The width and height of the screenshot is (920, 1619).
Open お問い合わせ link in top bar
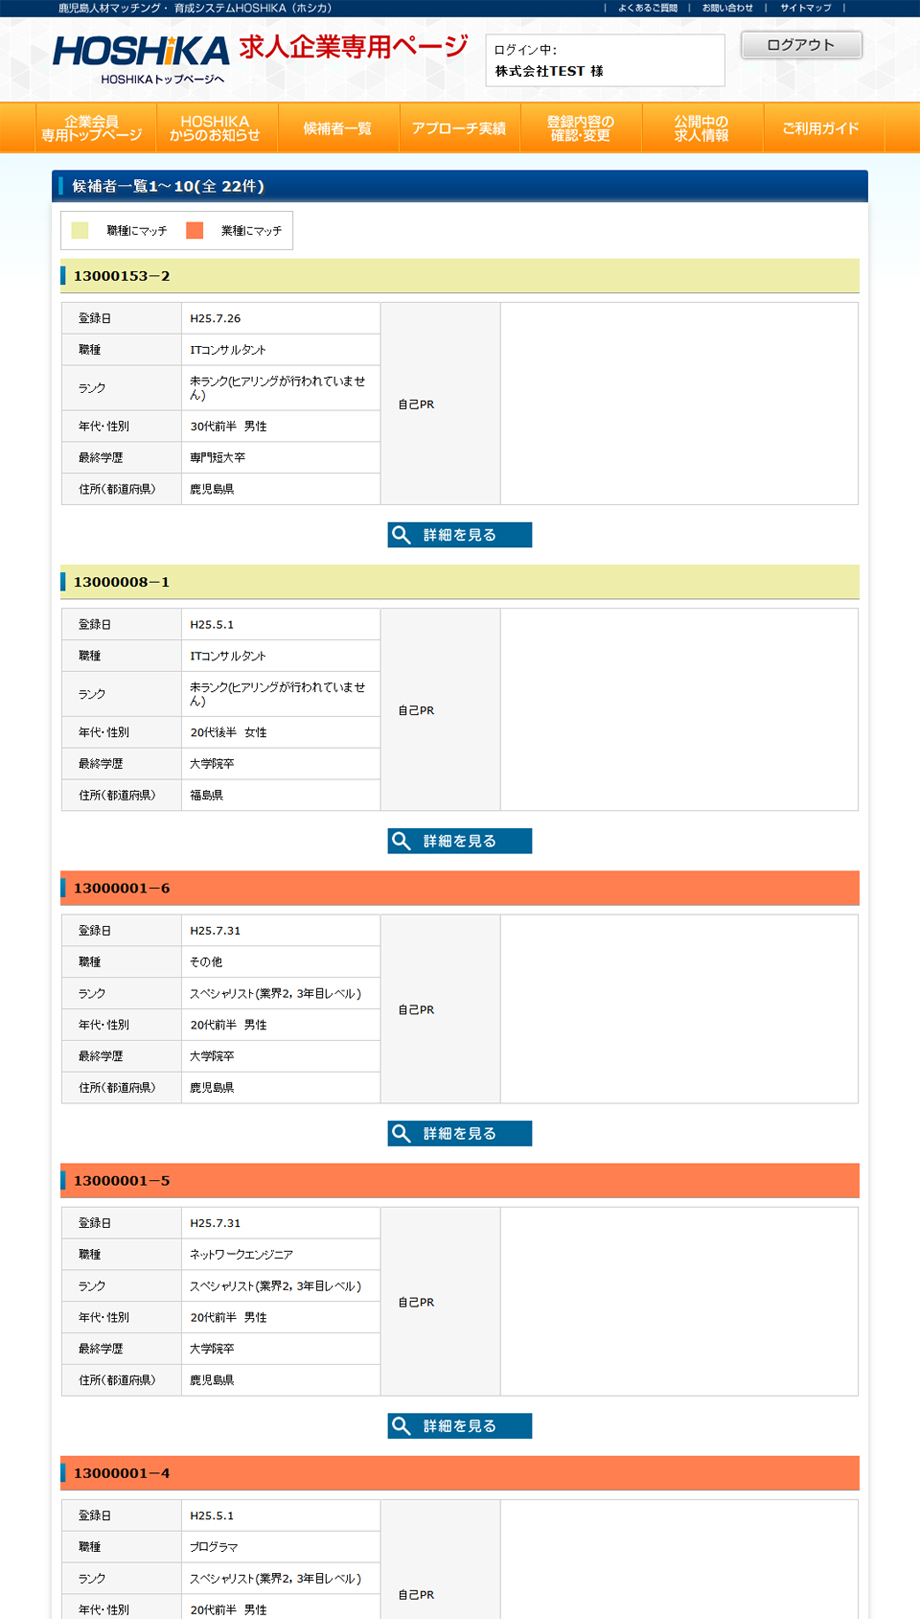tap(727, 8)
